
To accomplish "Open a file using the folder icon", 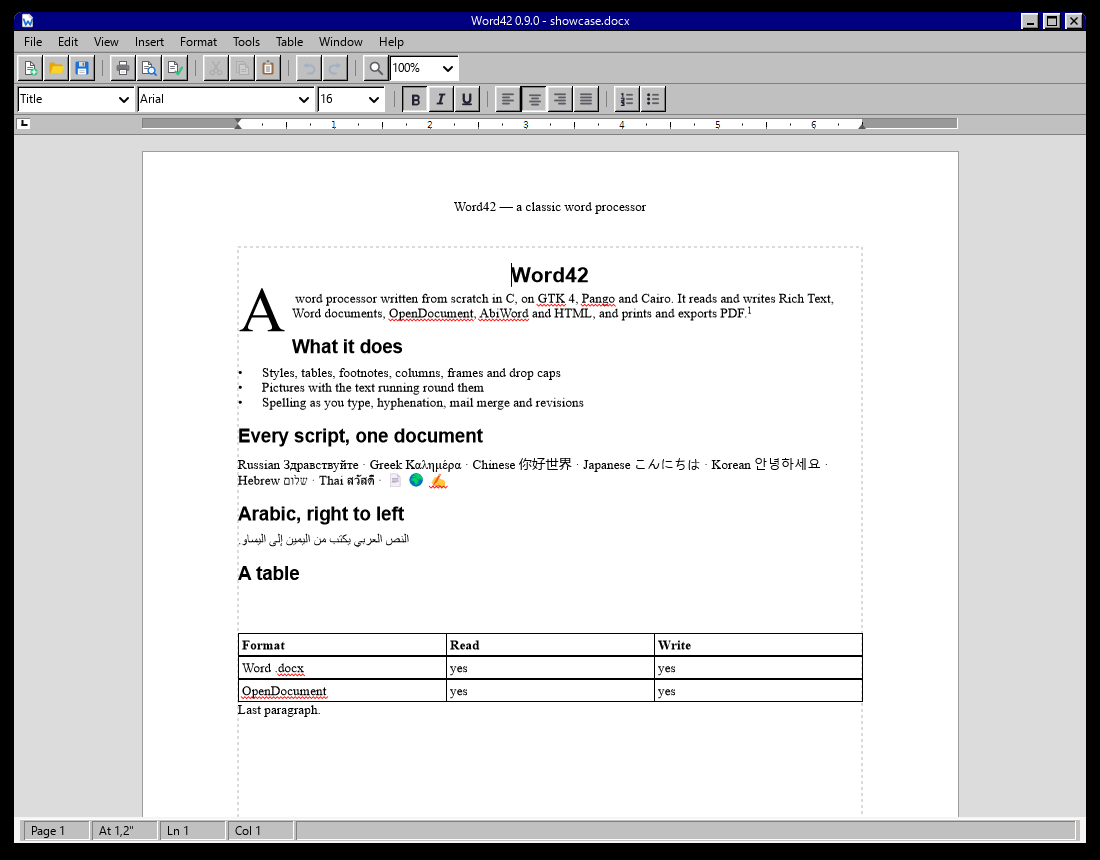I will pos(55,68).
